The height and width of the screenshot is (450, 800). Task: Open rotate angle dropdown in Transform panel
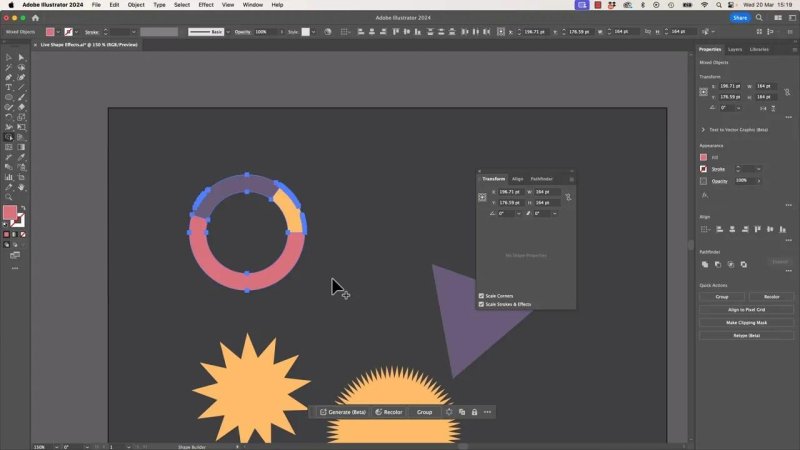(518, 213)
